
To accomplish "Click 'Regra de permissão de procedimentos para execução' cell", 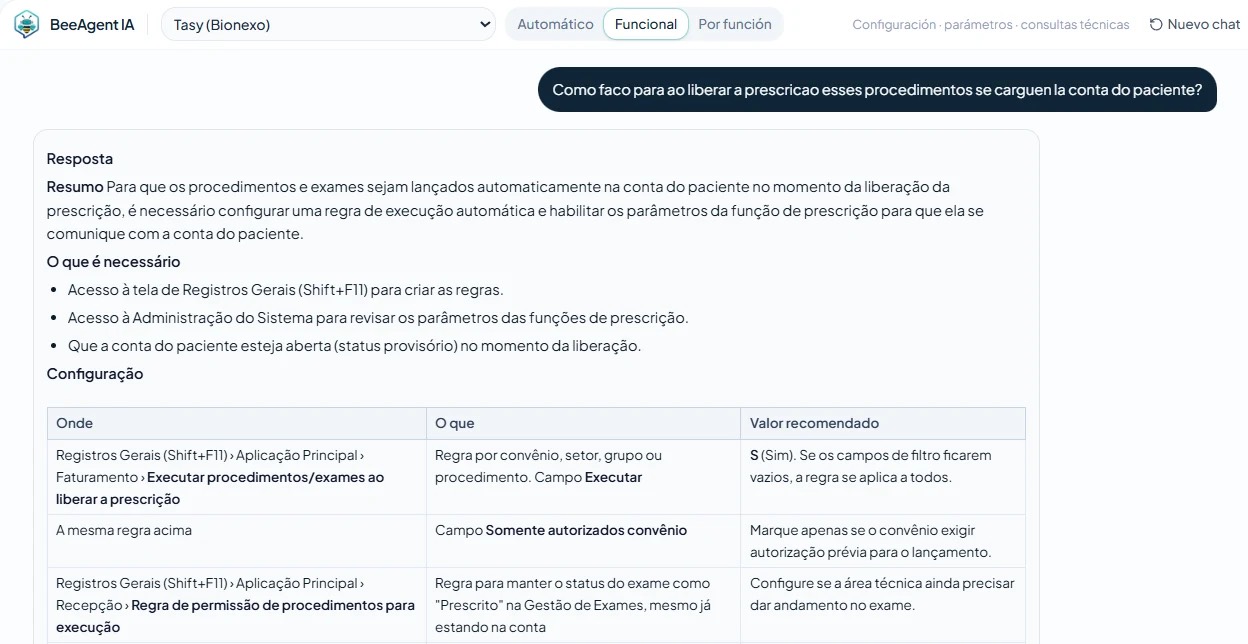I will (237, 605).
